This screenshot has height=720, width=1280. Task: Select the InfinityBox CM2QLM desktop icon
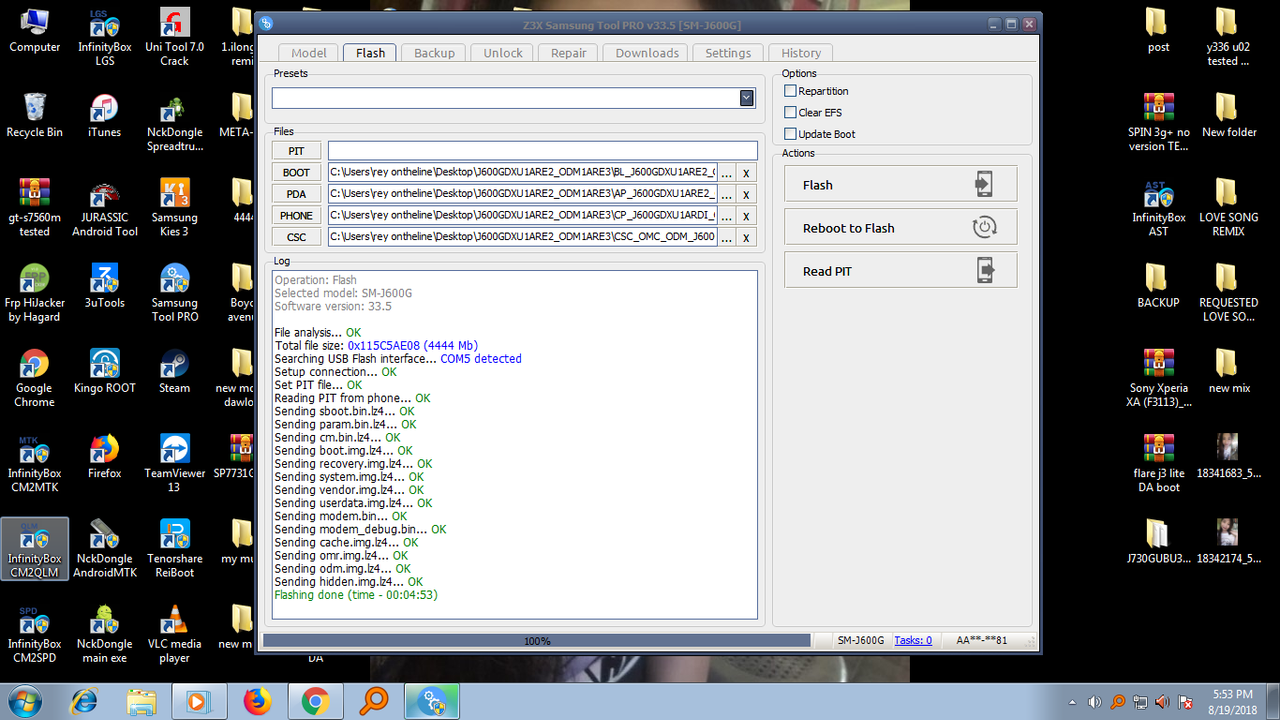[x=35, y=550]
